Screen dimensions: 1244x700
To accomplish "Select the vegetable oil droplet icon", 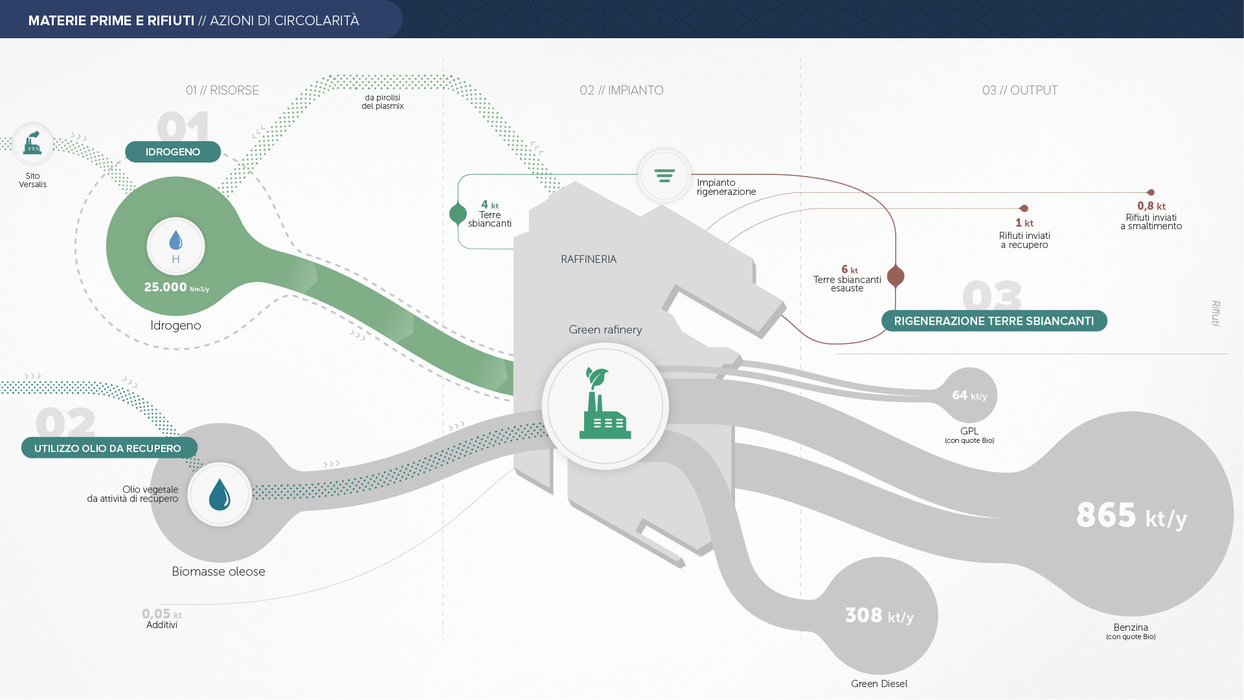I will 219,493.
